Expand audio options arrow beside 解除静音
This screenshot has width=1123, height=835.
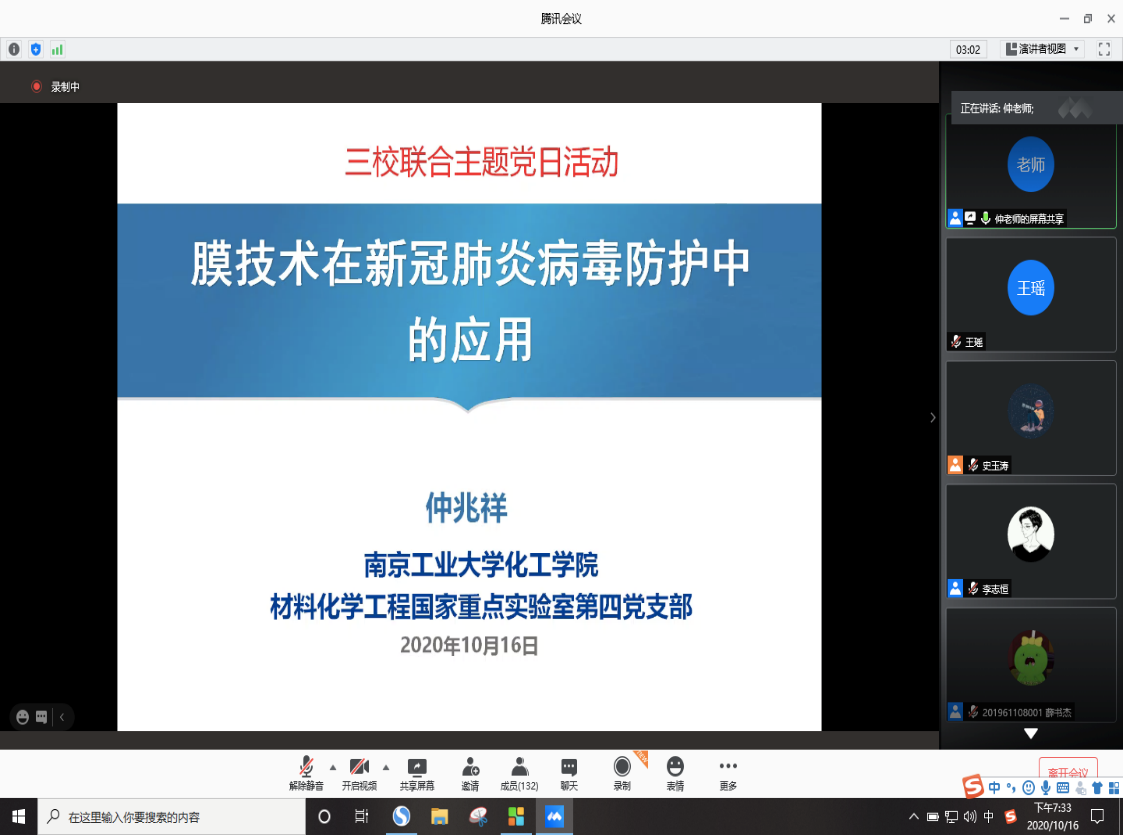click(x=333, y=767)
